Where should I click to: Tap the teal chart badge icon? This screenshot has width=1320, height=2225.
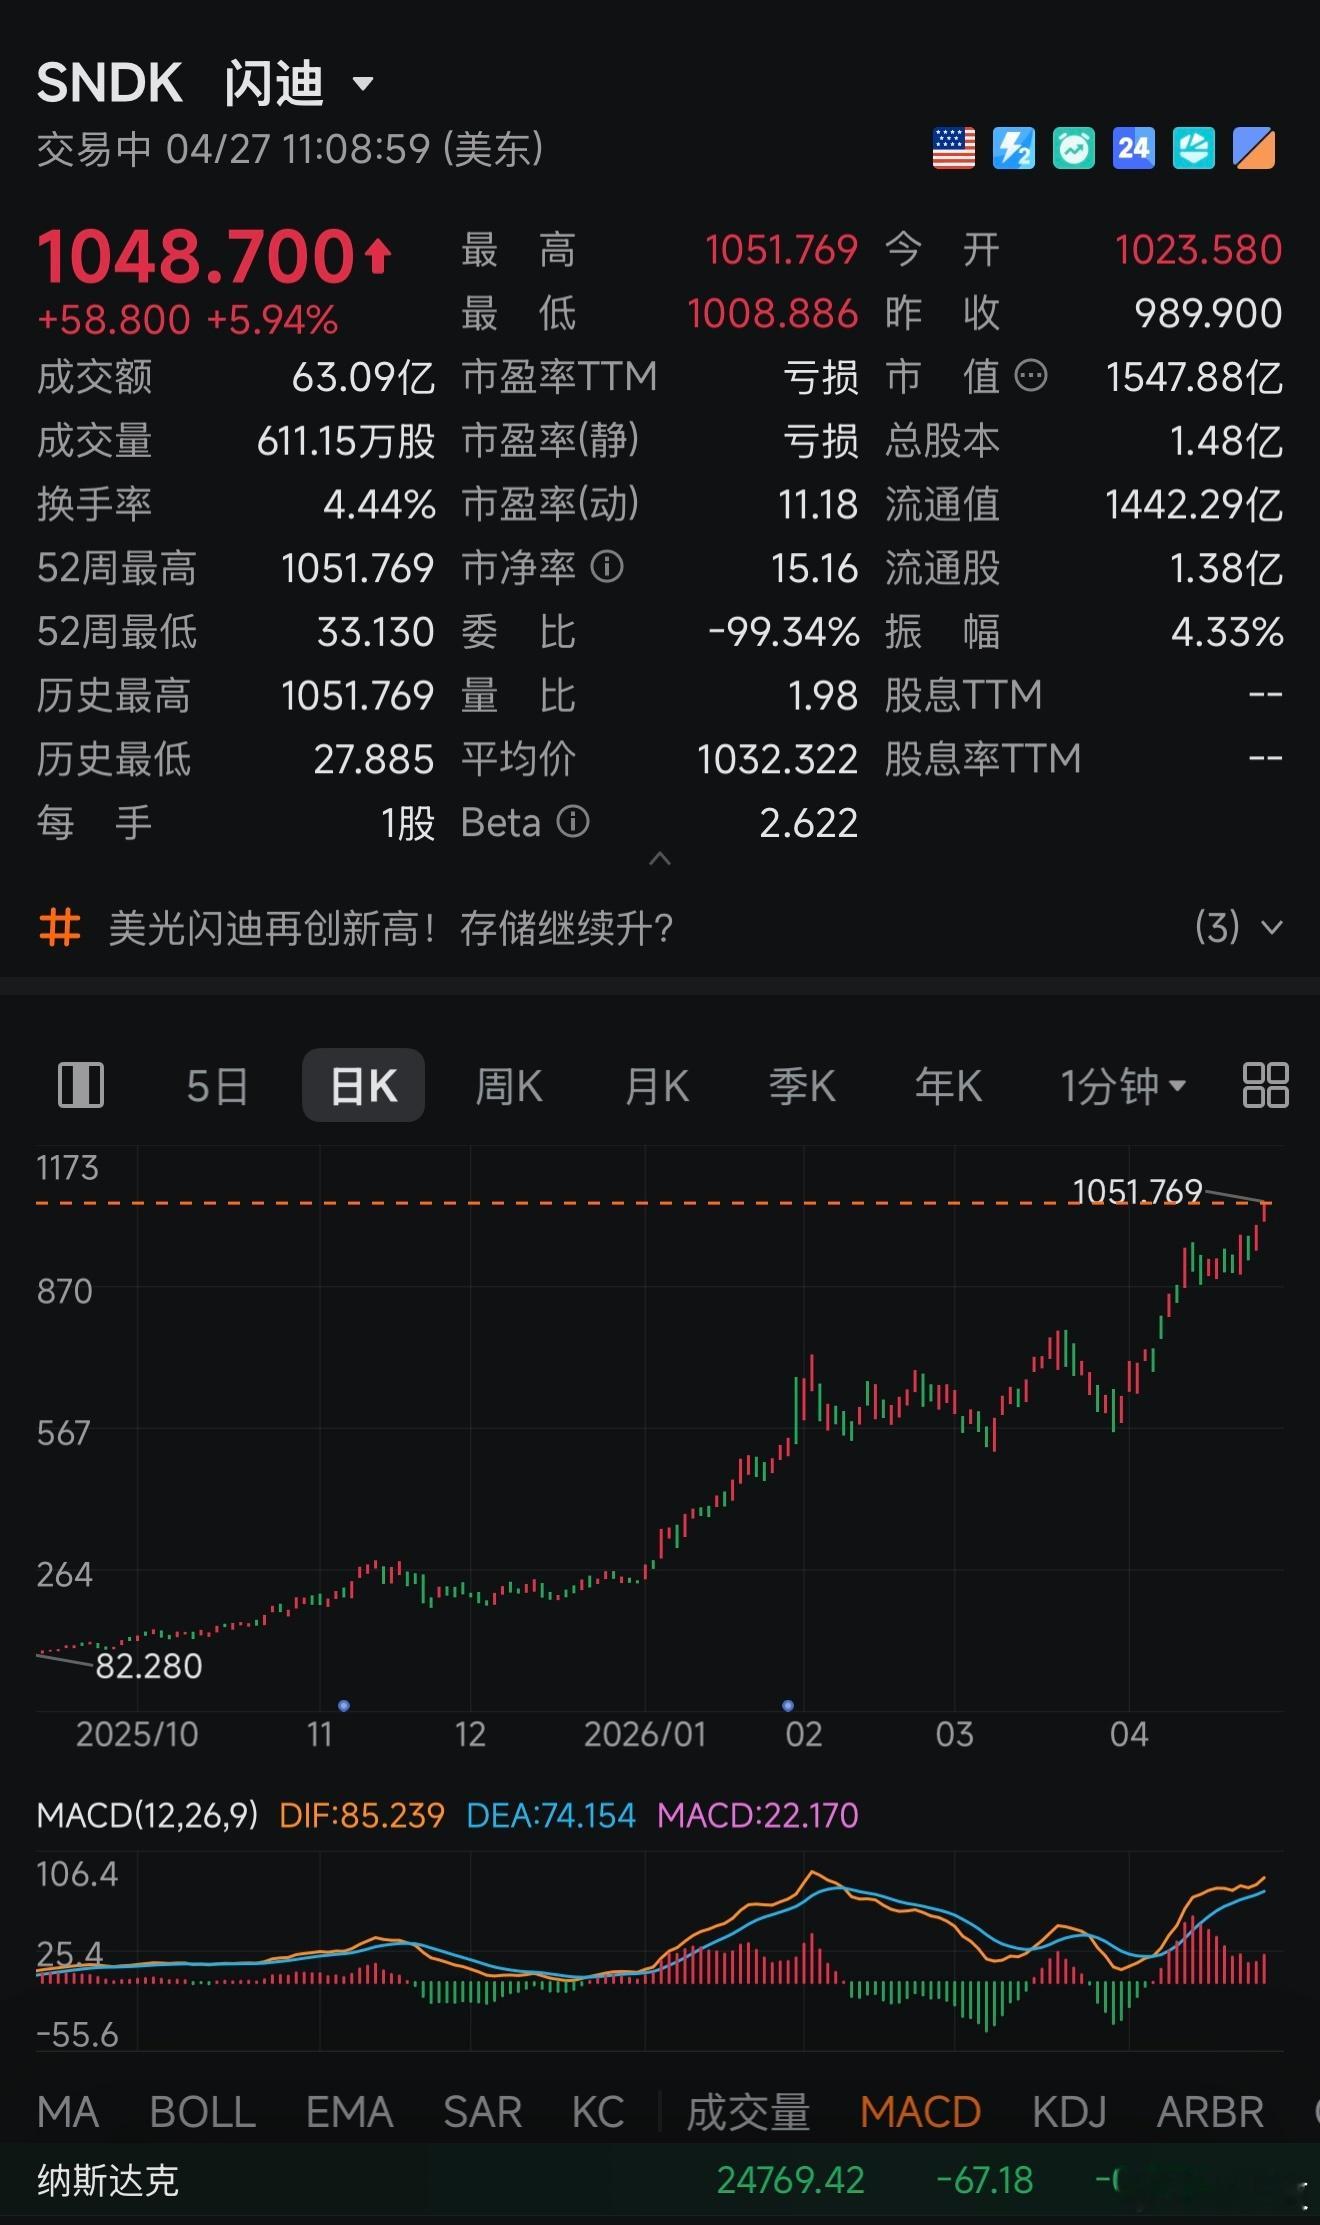(1193, 149)
